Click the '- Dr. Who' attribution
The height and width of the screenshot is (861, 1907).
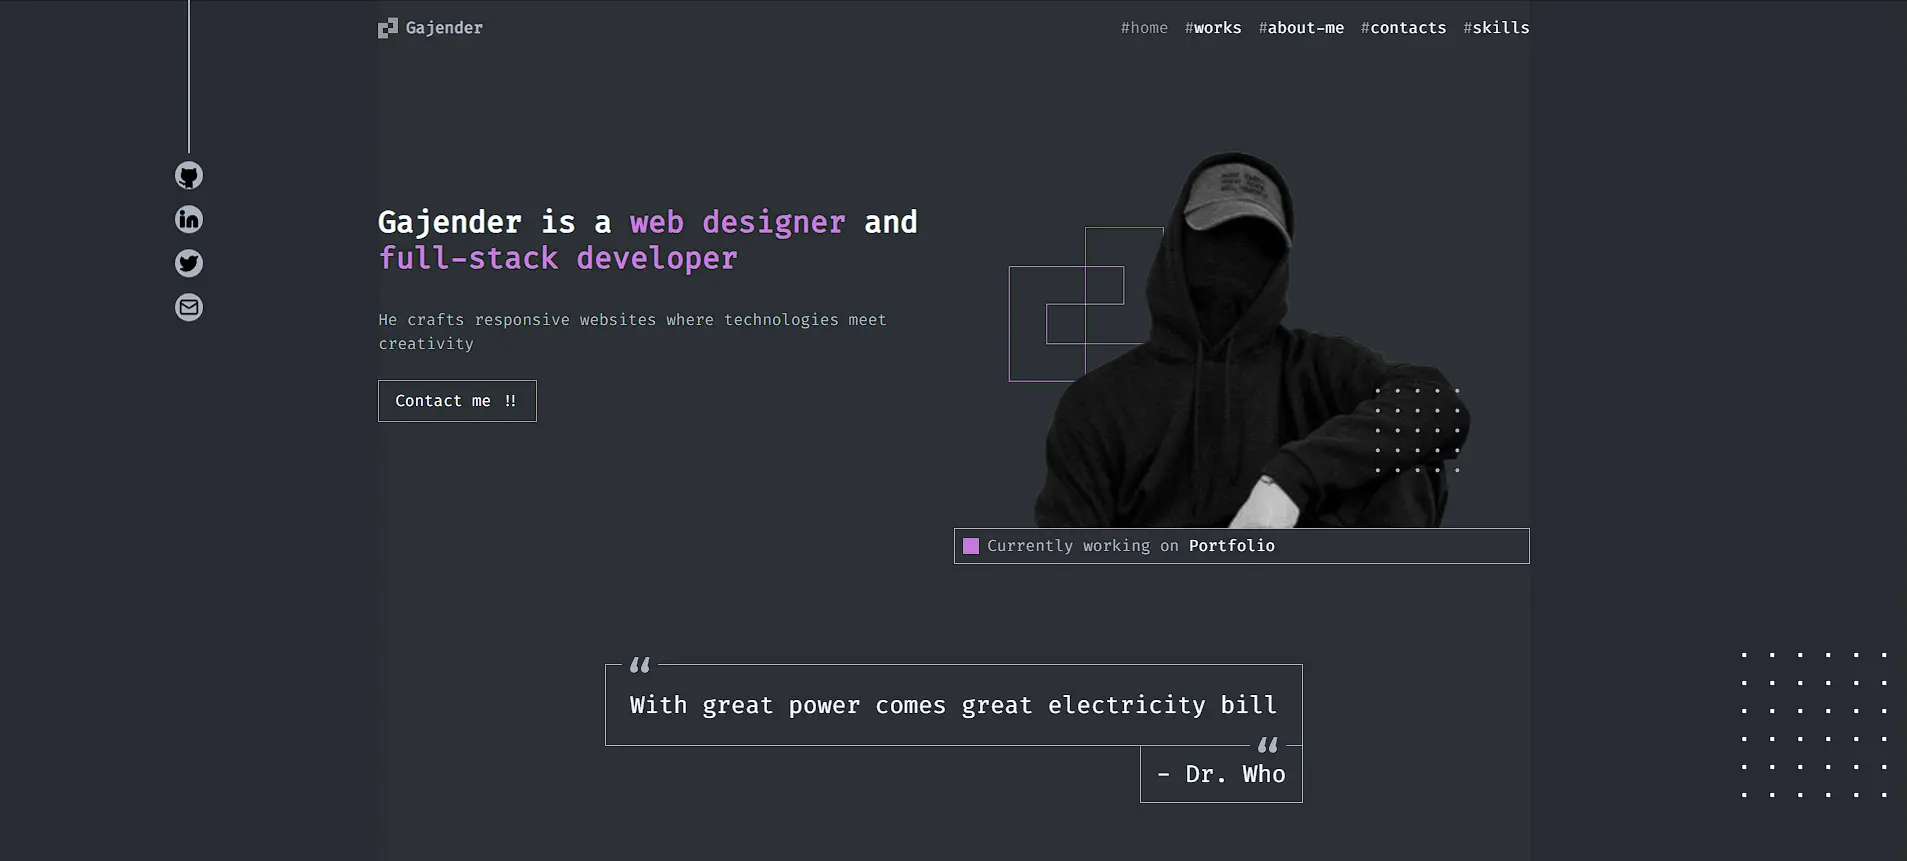pos(1221,774)
